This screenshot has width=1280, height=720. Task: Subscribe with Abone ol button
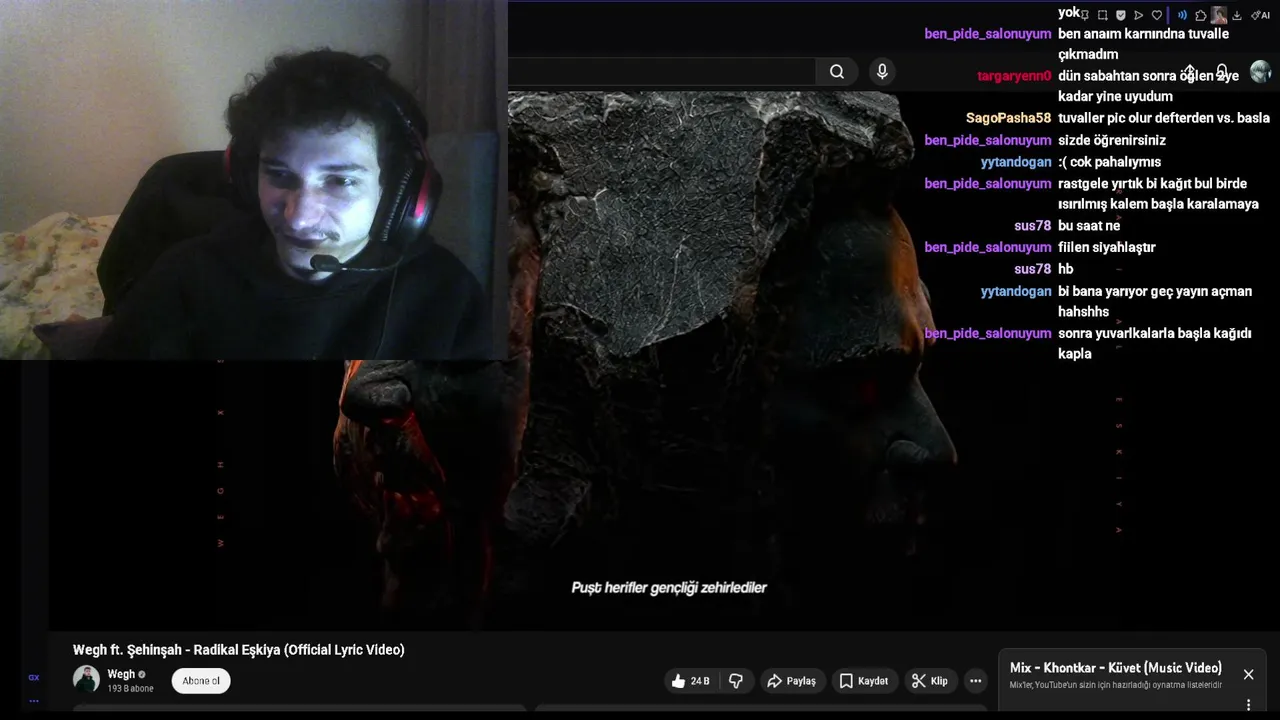pos(201,681)
